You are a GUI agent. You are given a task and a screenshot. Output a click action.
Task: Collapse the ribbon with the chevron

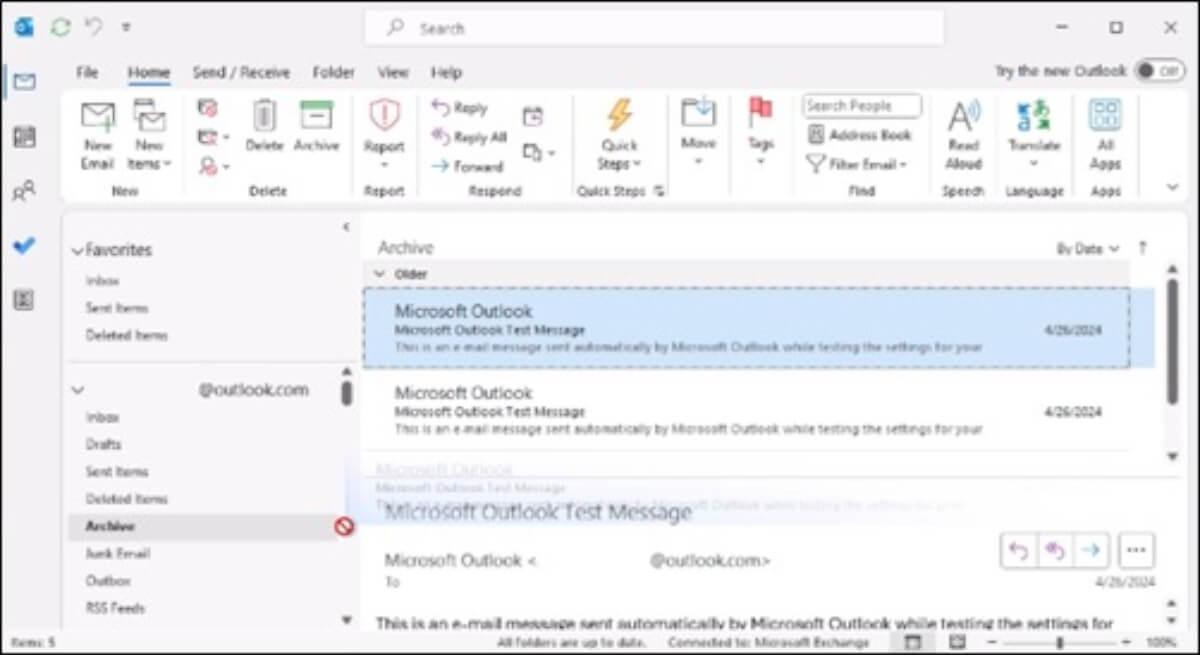point(1173,187)
